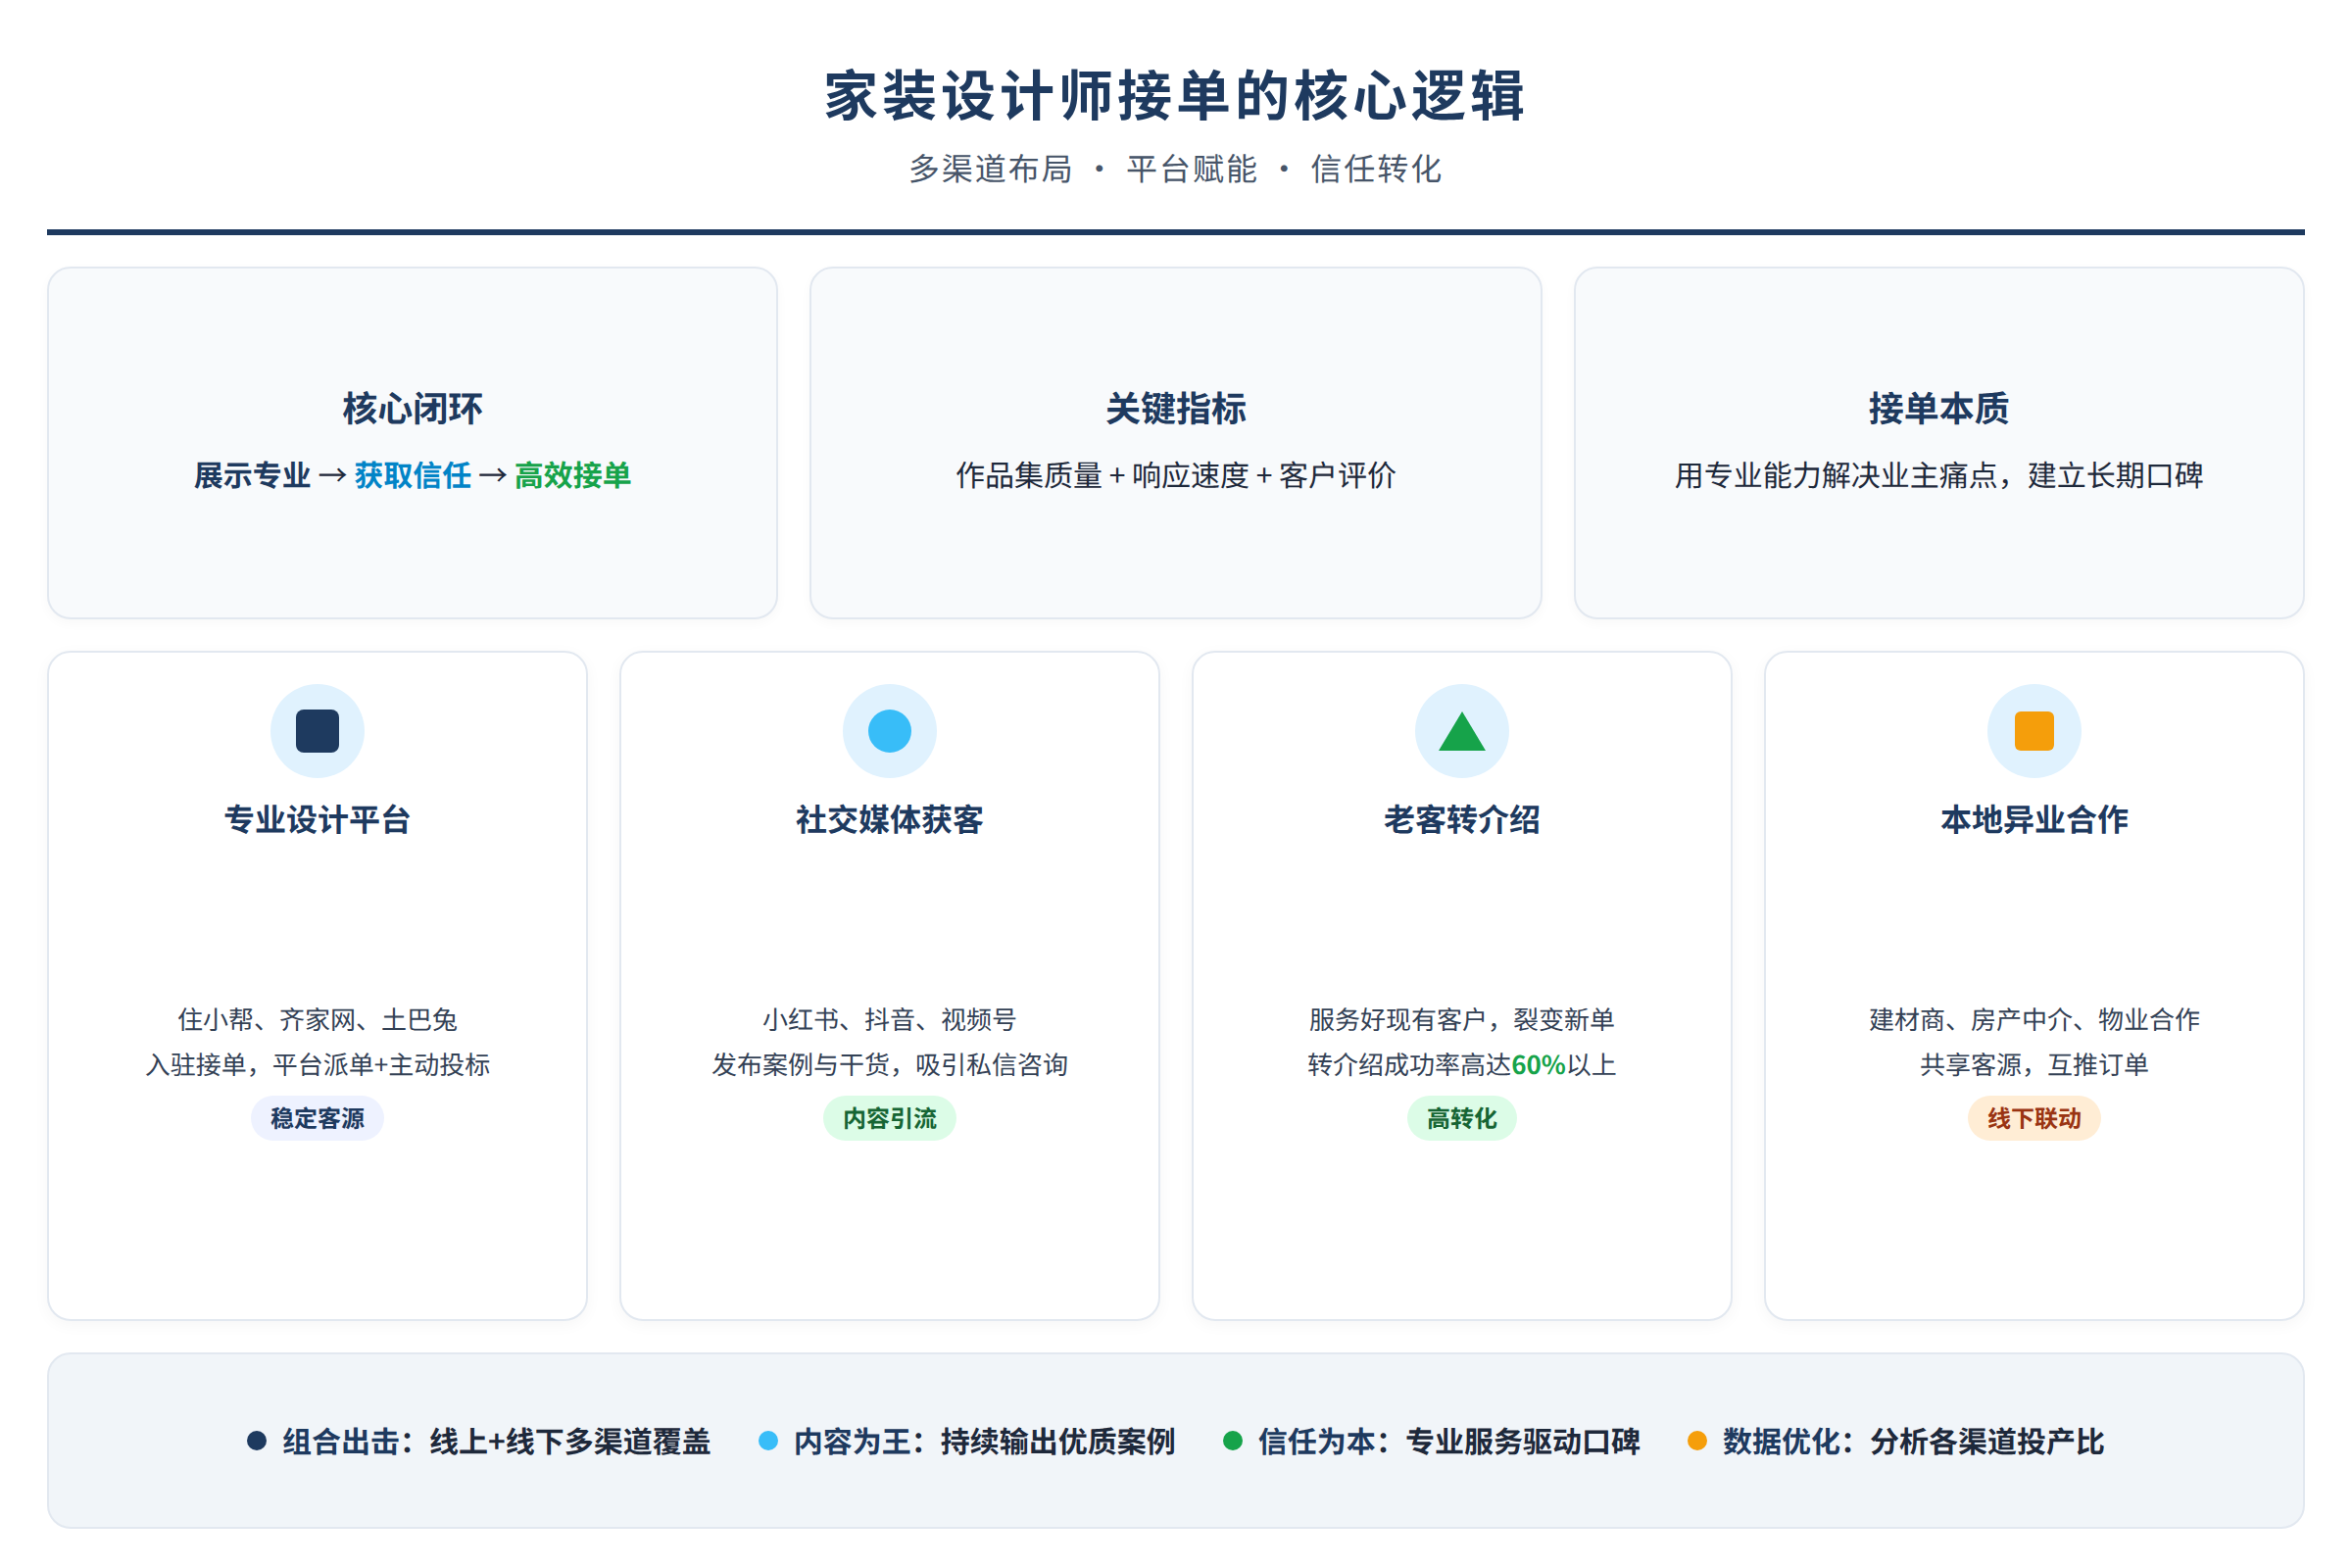
Task: Click the text 数据优化：分析各渠道投产比
Action: coord(1913,1441)
